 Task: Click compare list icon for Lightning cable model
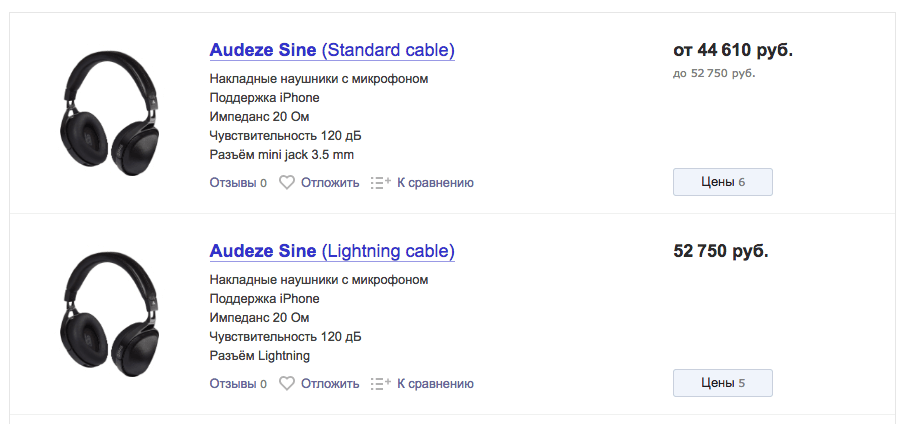coord(381,384)
